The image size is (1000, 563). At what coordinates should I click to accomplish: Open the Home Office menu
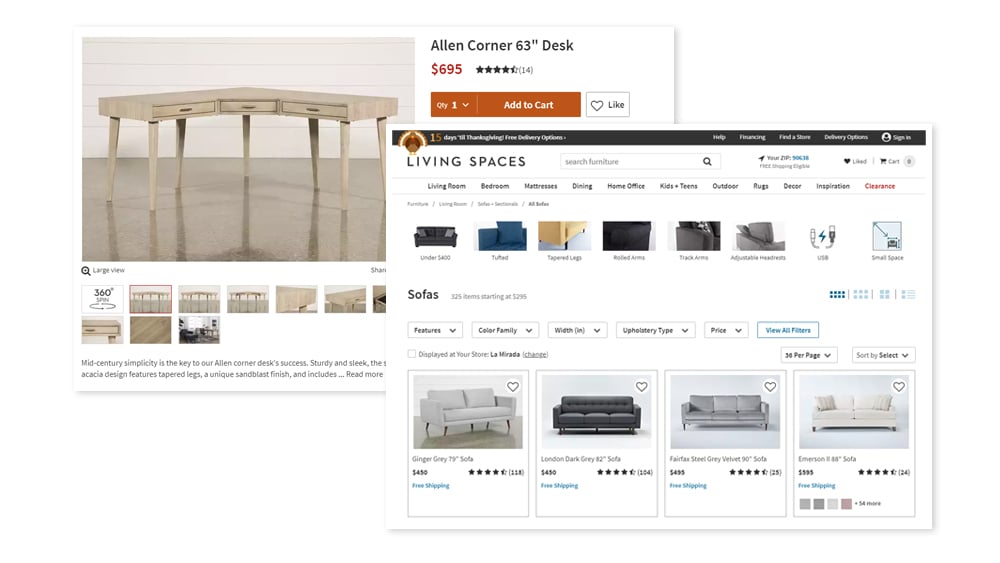626,186
